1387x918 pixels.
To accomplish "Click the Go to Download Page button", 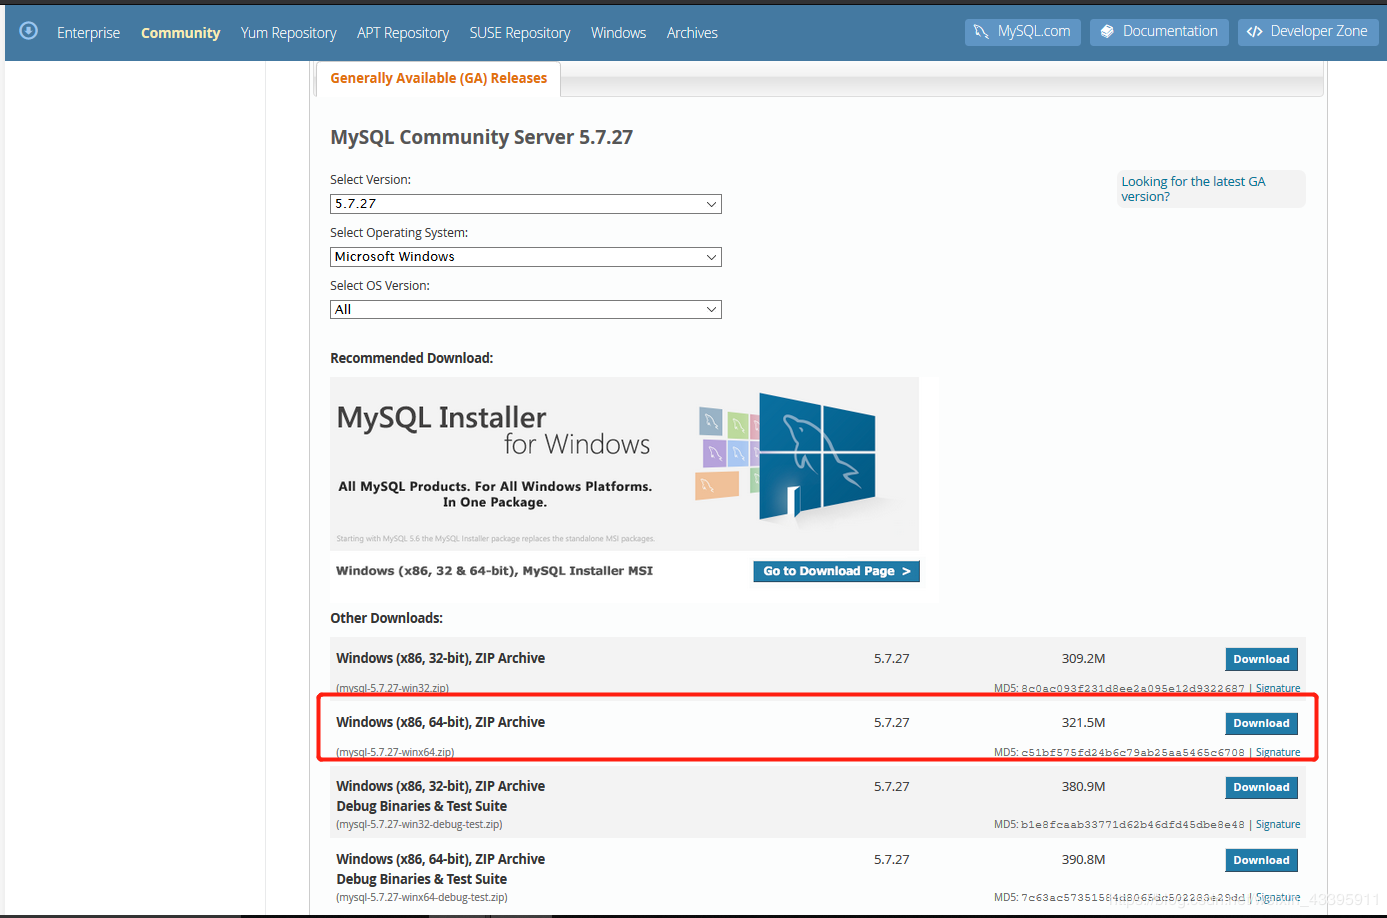I will [x=836, y=571].
